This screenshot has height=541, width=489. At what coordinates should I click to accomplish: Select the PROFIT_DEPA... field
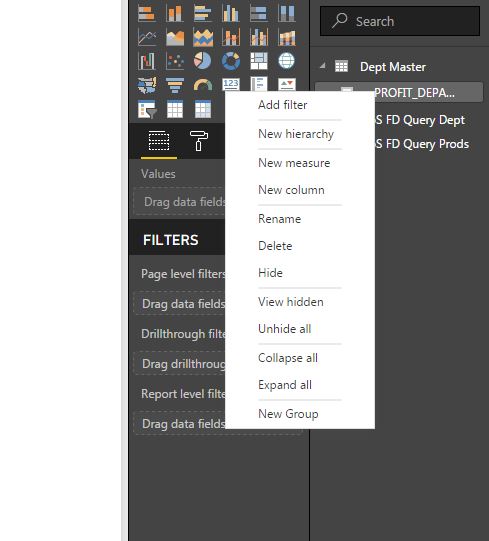click(x=414, y=92)
